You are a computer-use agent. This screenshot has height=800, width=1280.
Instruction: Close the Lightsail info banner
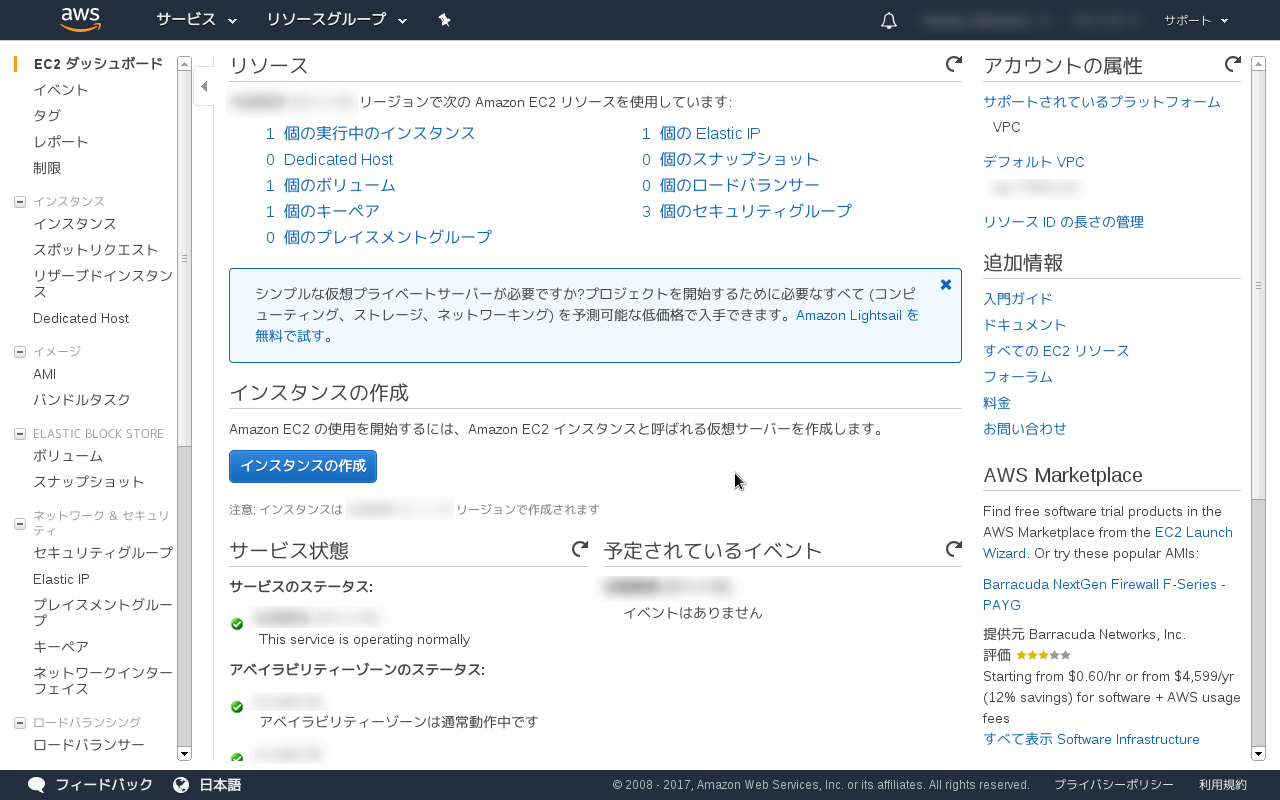pos(946,285)
